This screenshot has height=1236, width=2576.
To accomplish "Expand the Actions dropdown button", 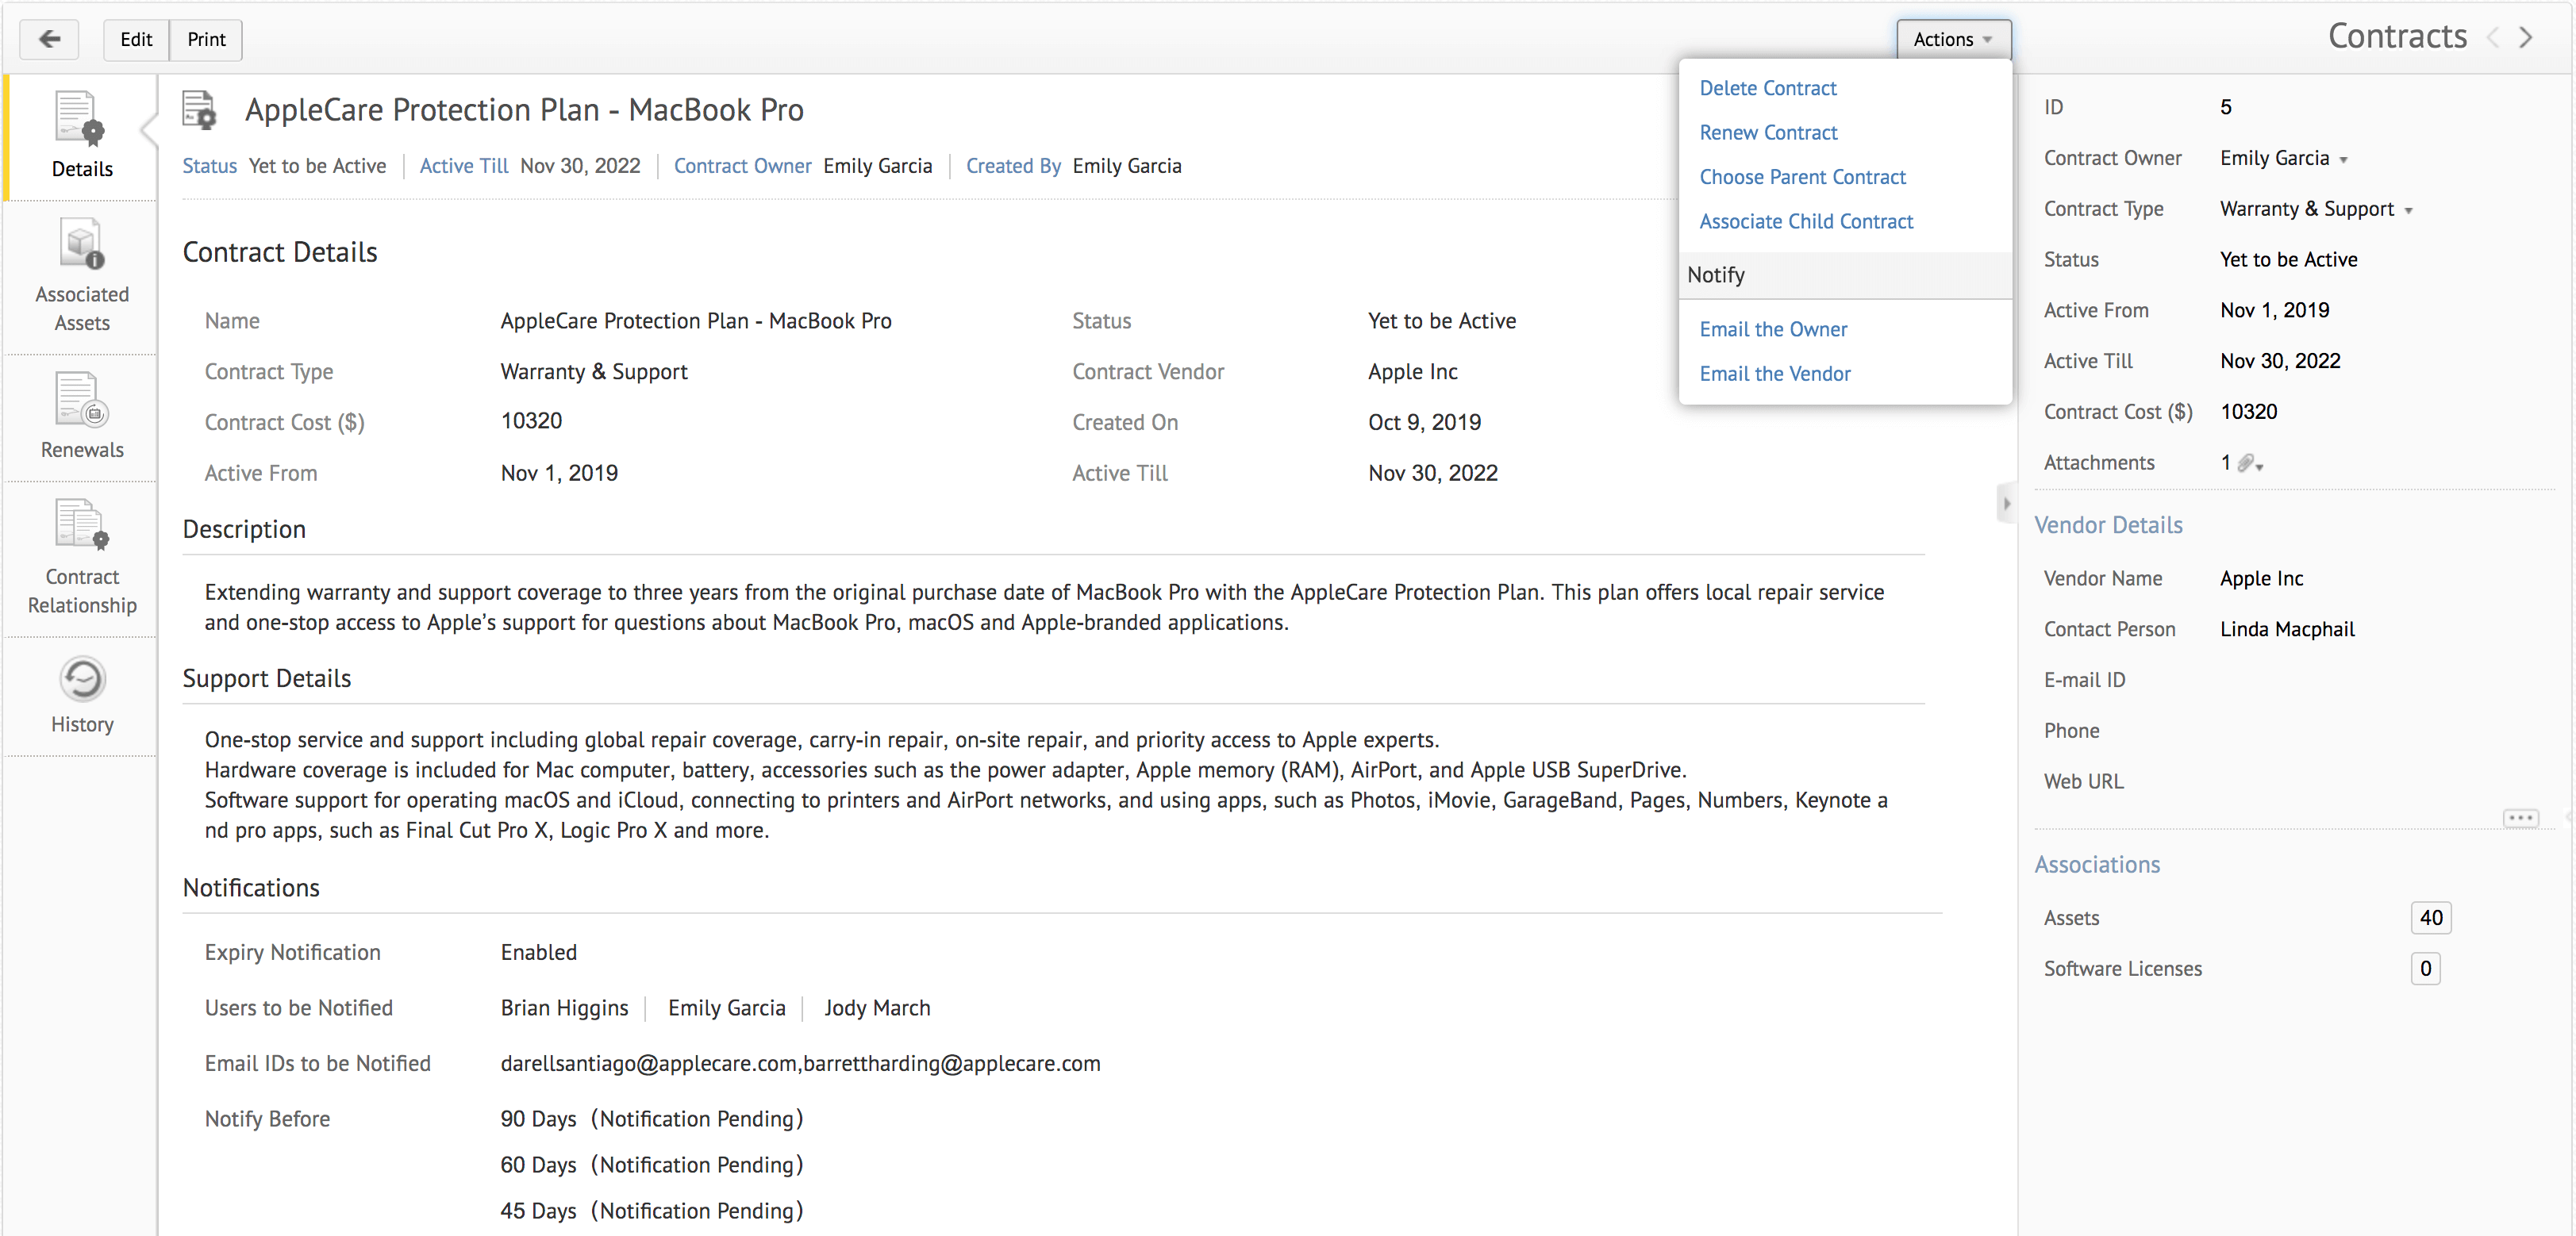I will (1952, 39).
